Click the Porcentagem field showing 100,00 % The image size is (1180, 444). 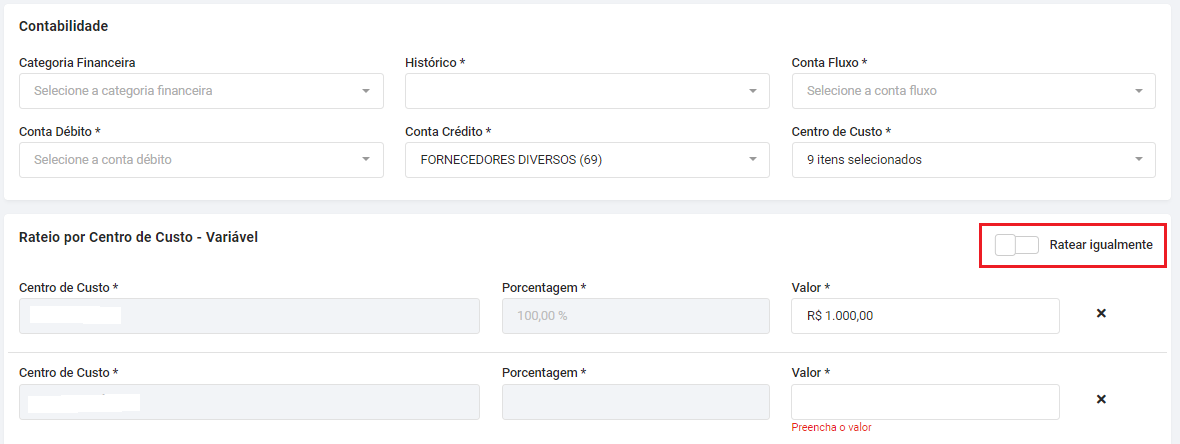pyautogui.click(x=635, y=316)
